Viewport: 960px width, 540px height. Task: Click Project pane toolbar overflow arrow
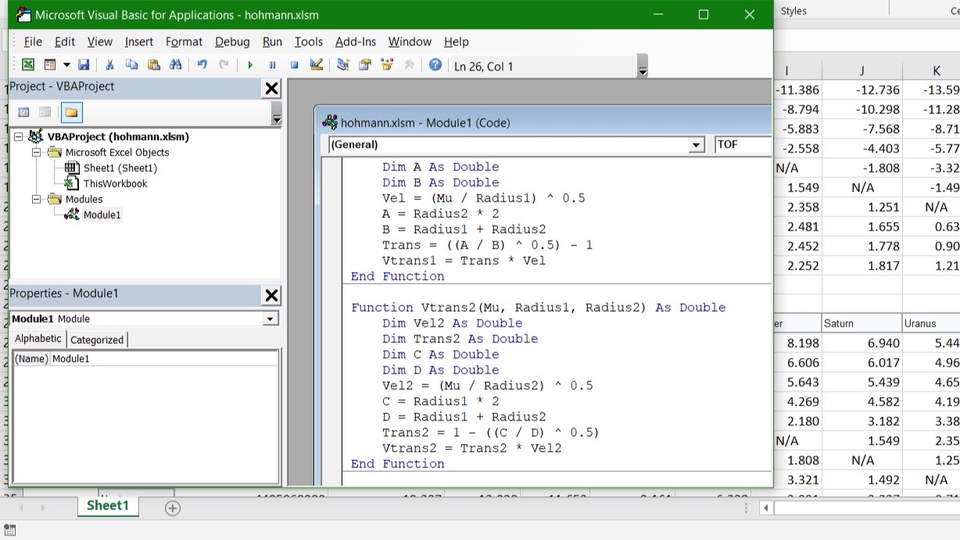pos(277,113)
